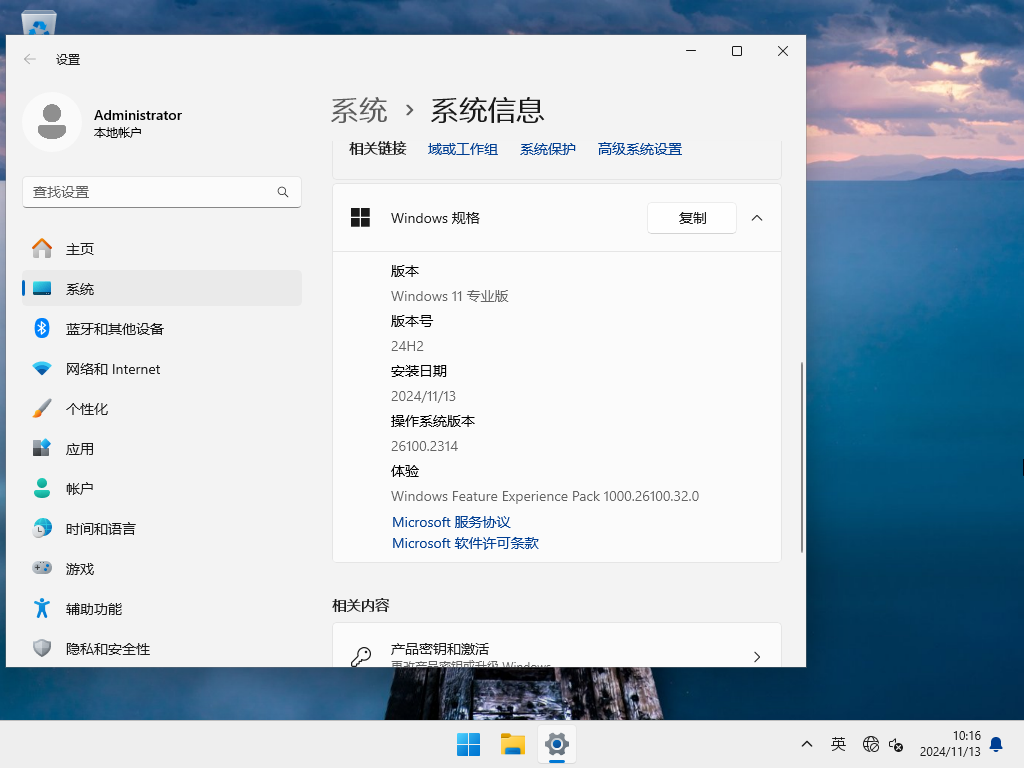1024x768 pixels.
Task: Click the 复制 button for Windows 规格
Action: (x=691, y=218)
